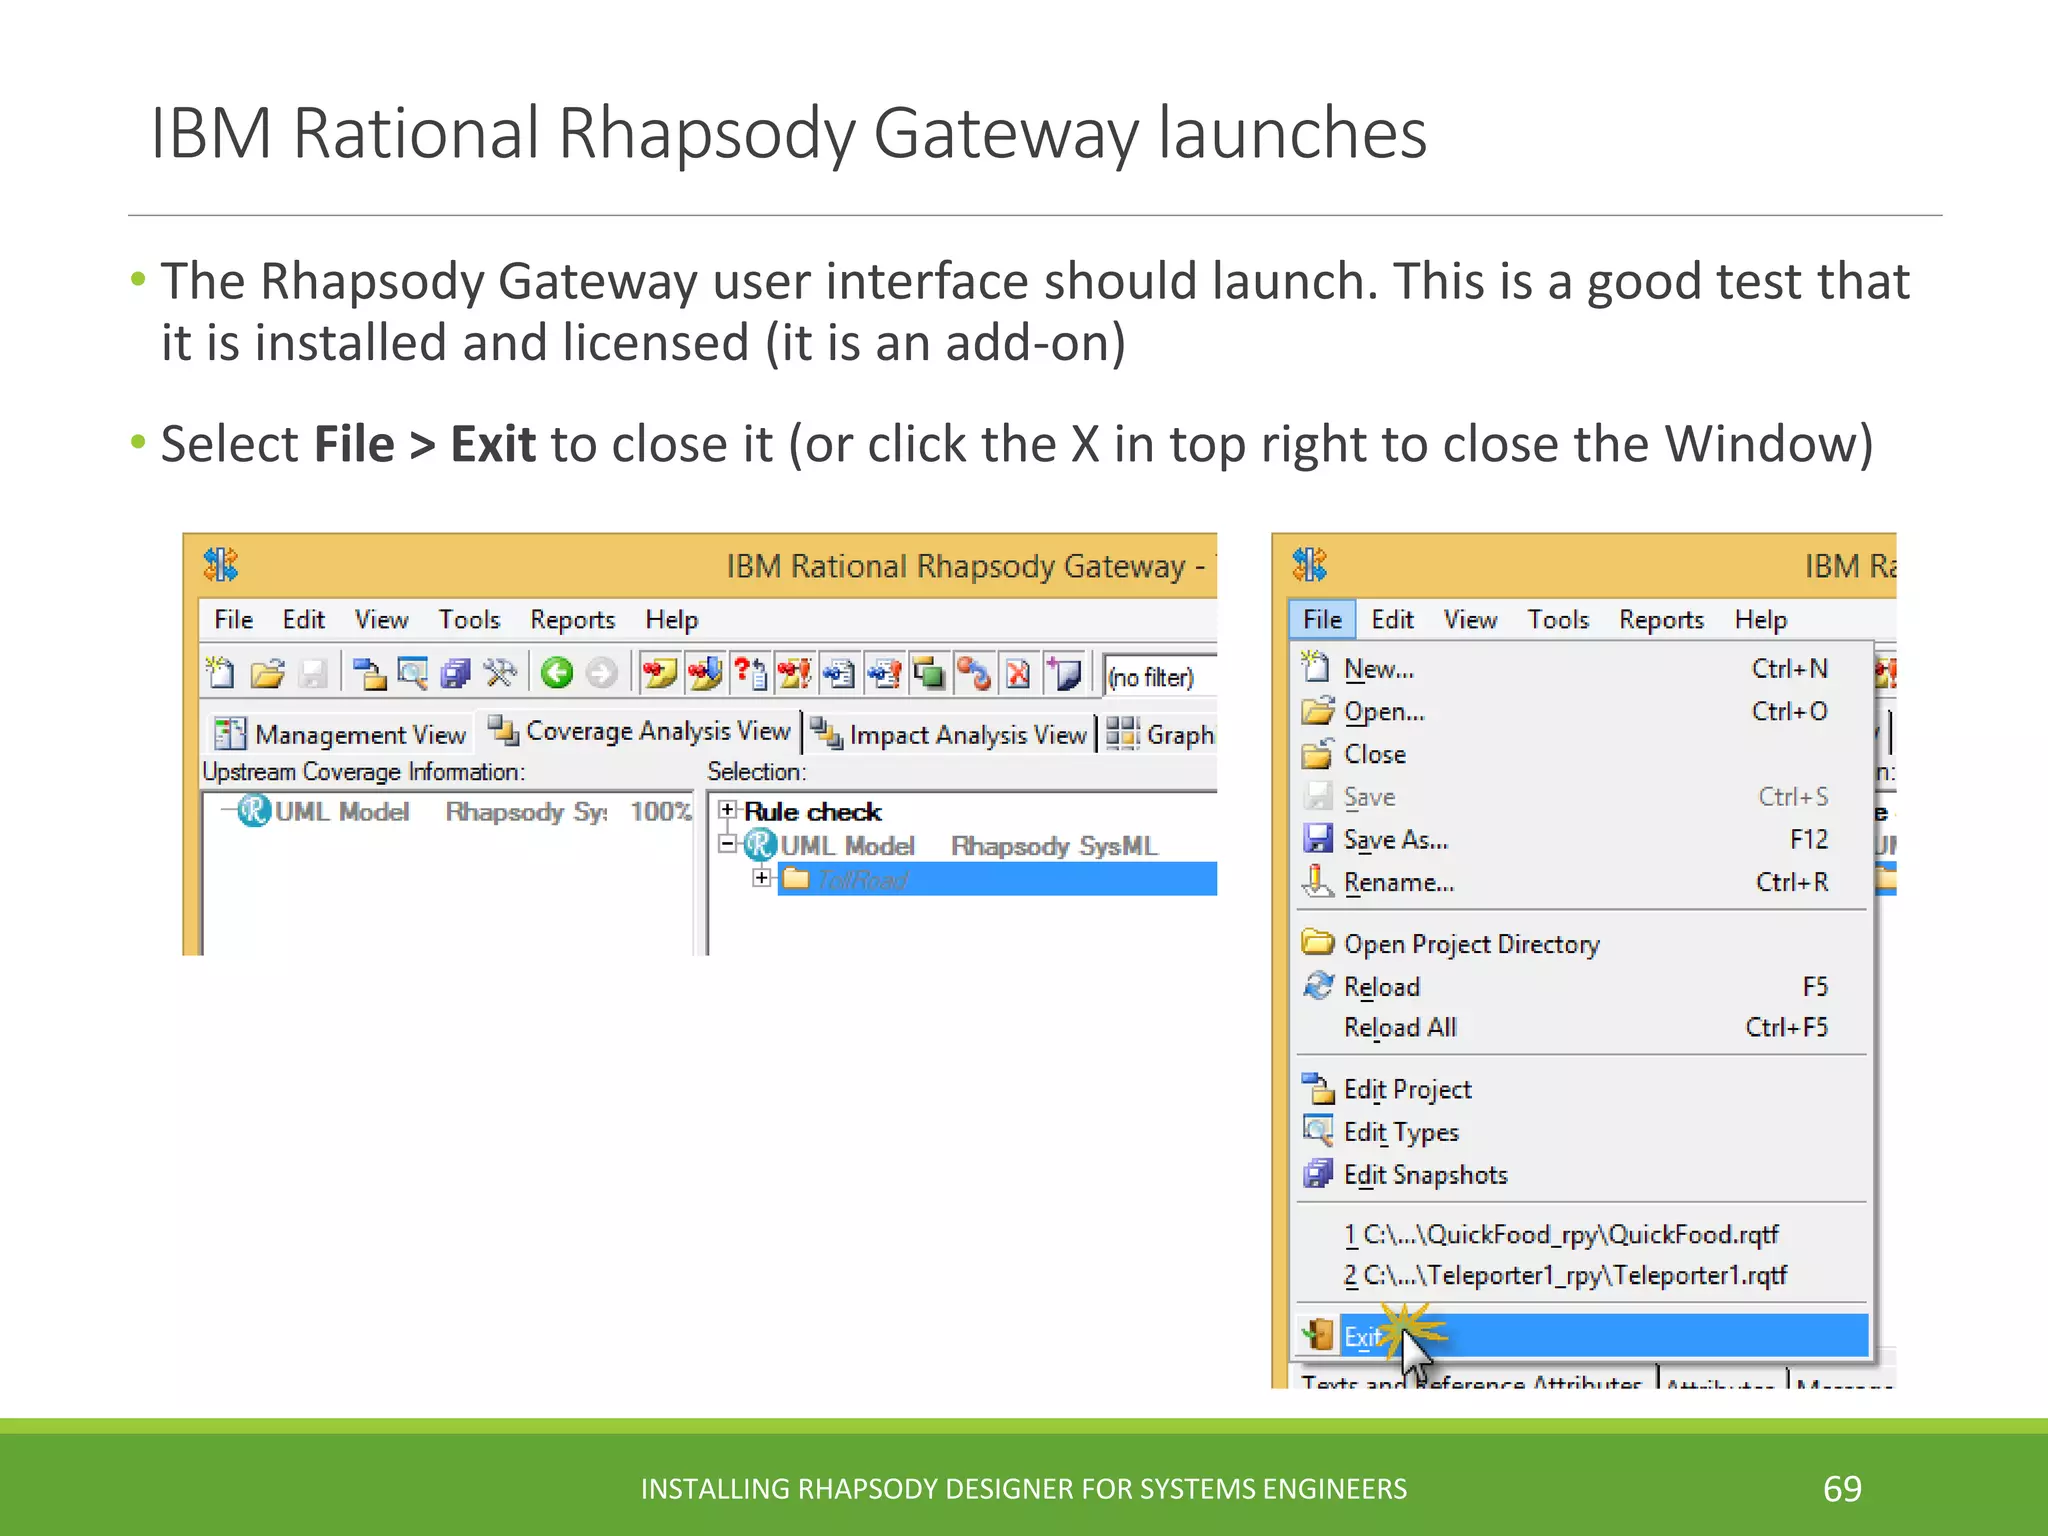Choose Close from the File menu

coord(1582,754)
